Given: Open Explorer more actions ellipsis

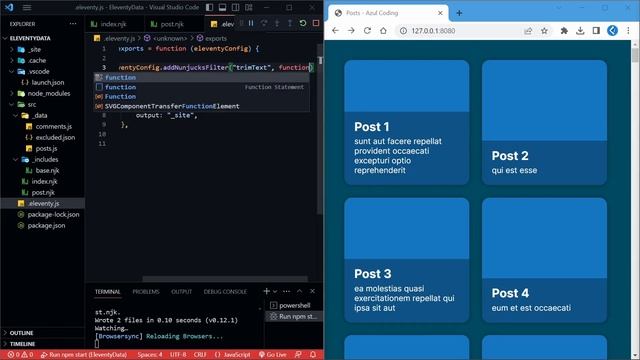Looking at the screenshot, I should 73,24.
